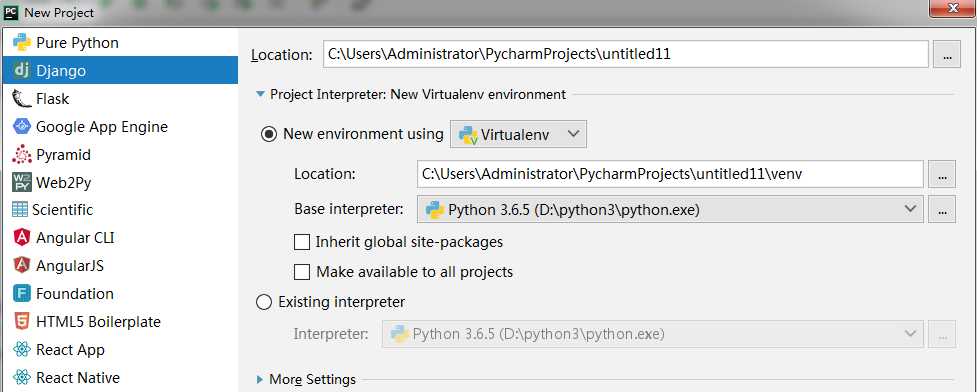Select the New environment using radio button
The image size is (977, 392).
(269, 134)
